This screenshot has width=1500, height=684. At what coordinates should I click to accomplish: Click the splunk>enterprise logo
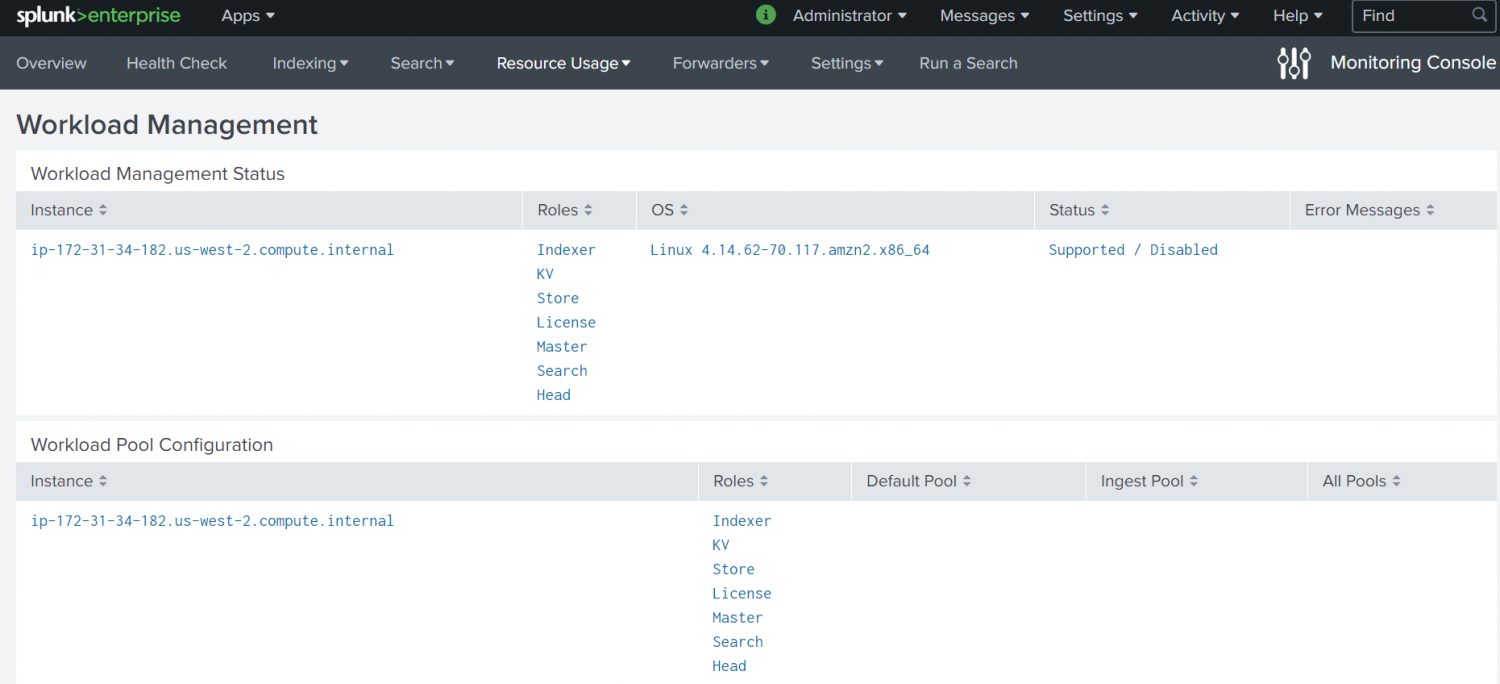[x=97, y=16]
